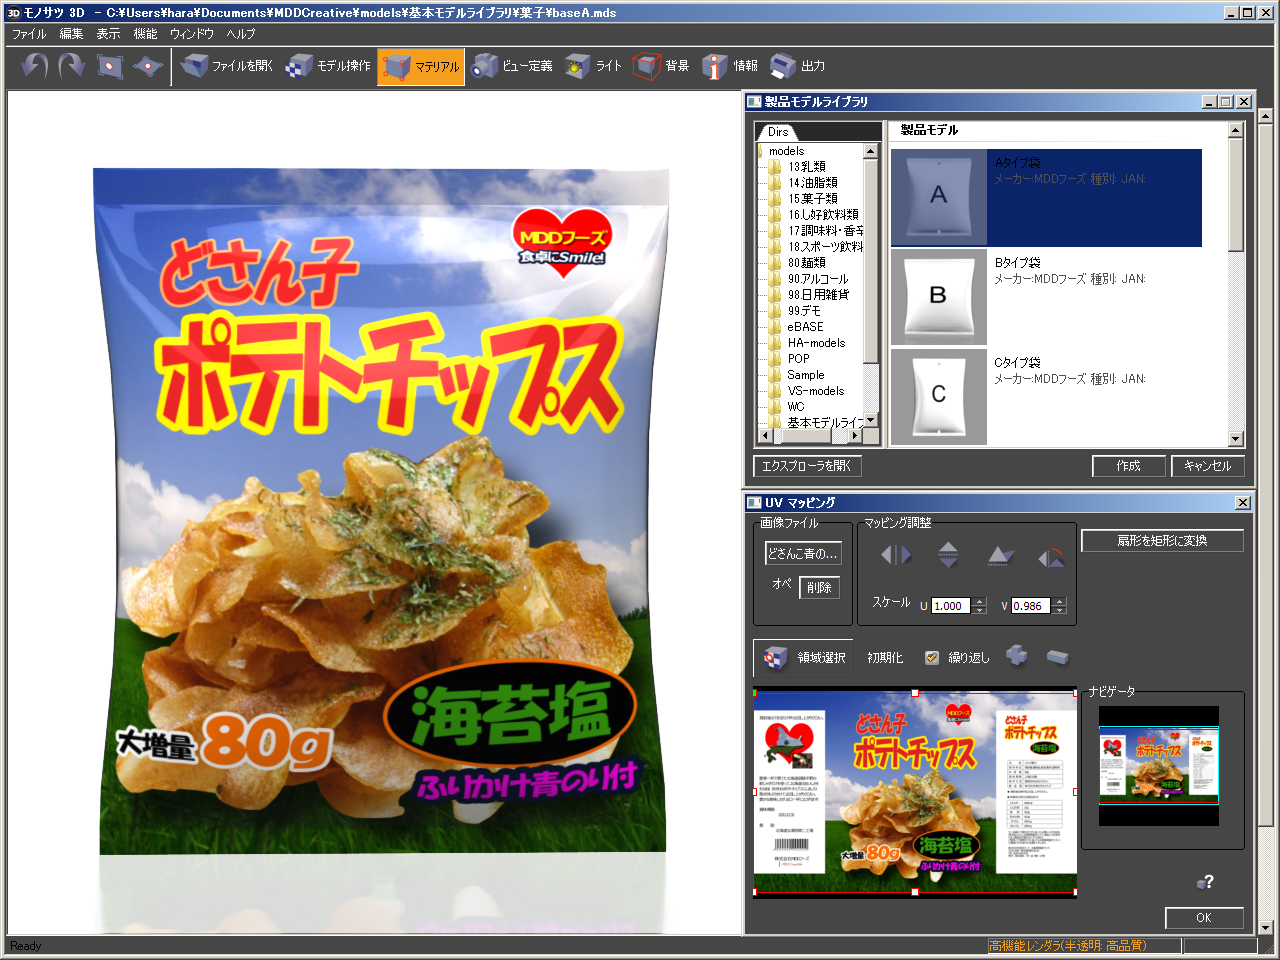The image size is (1280, 960).
Task: Open ビュー定義 view settings
Action: (x=511, y=66)
